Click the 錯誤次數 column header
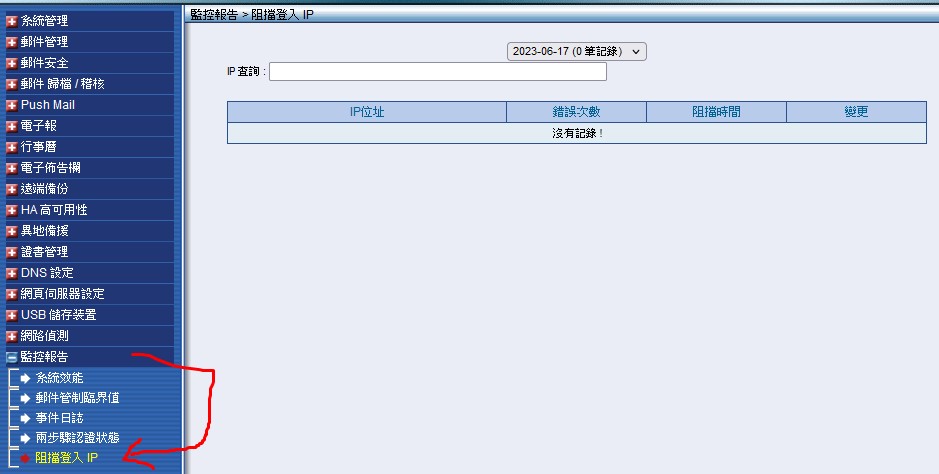The height and width of the screenshot is (474, 939). [576, 111]
